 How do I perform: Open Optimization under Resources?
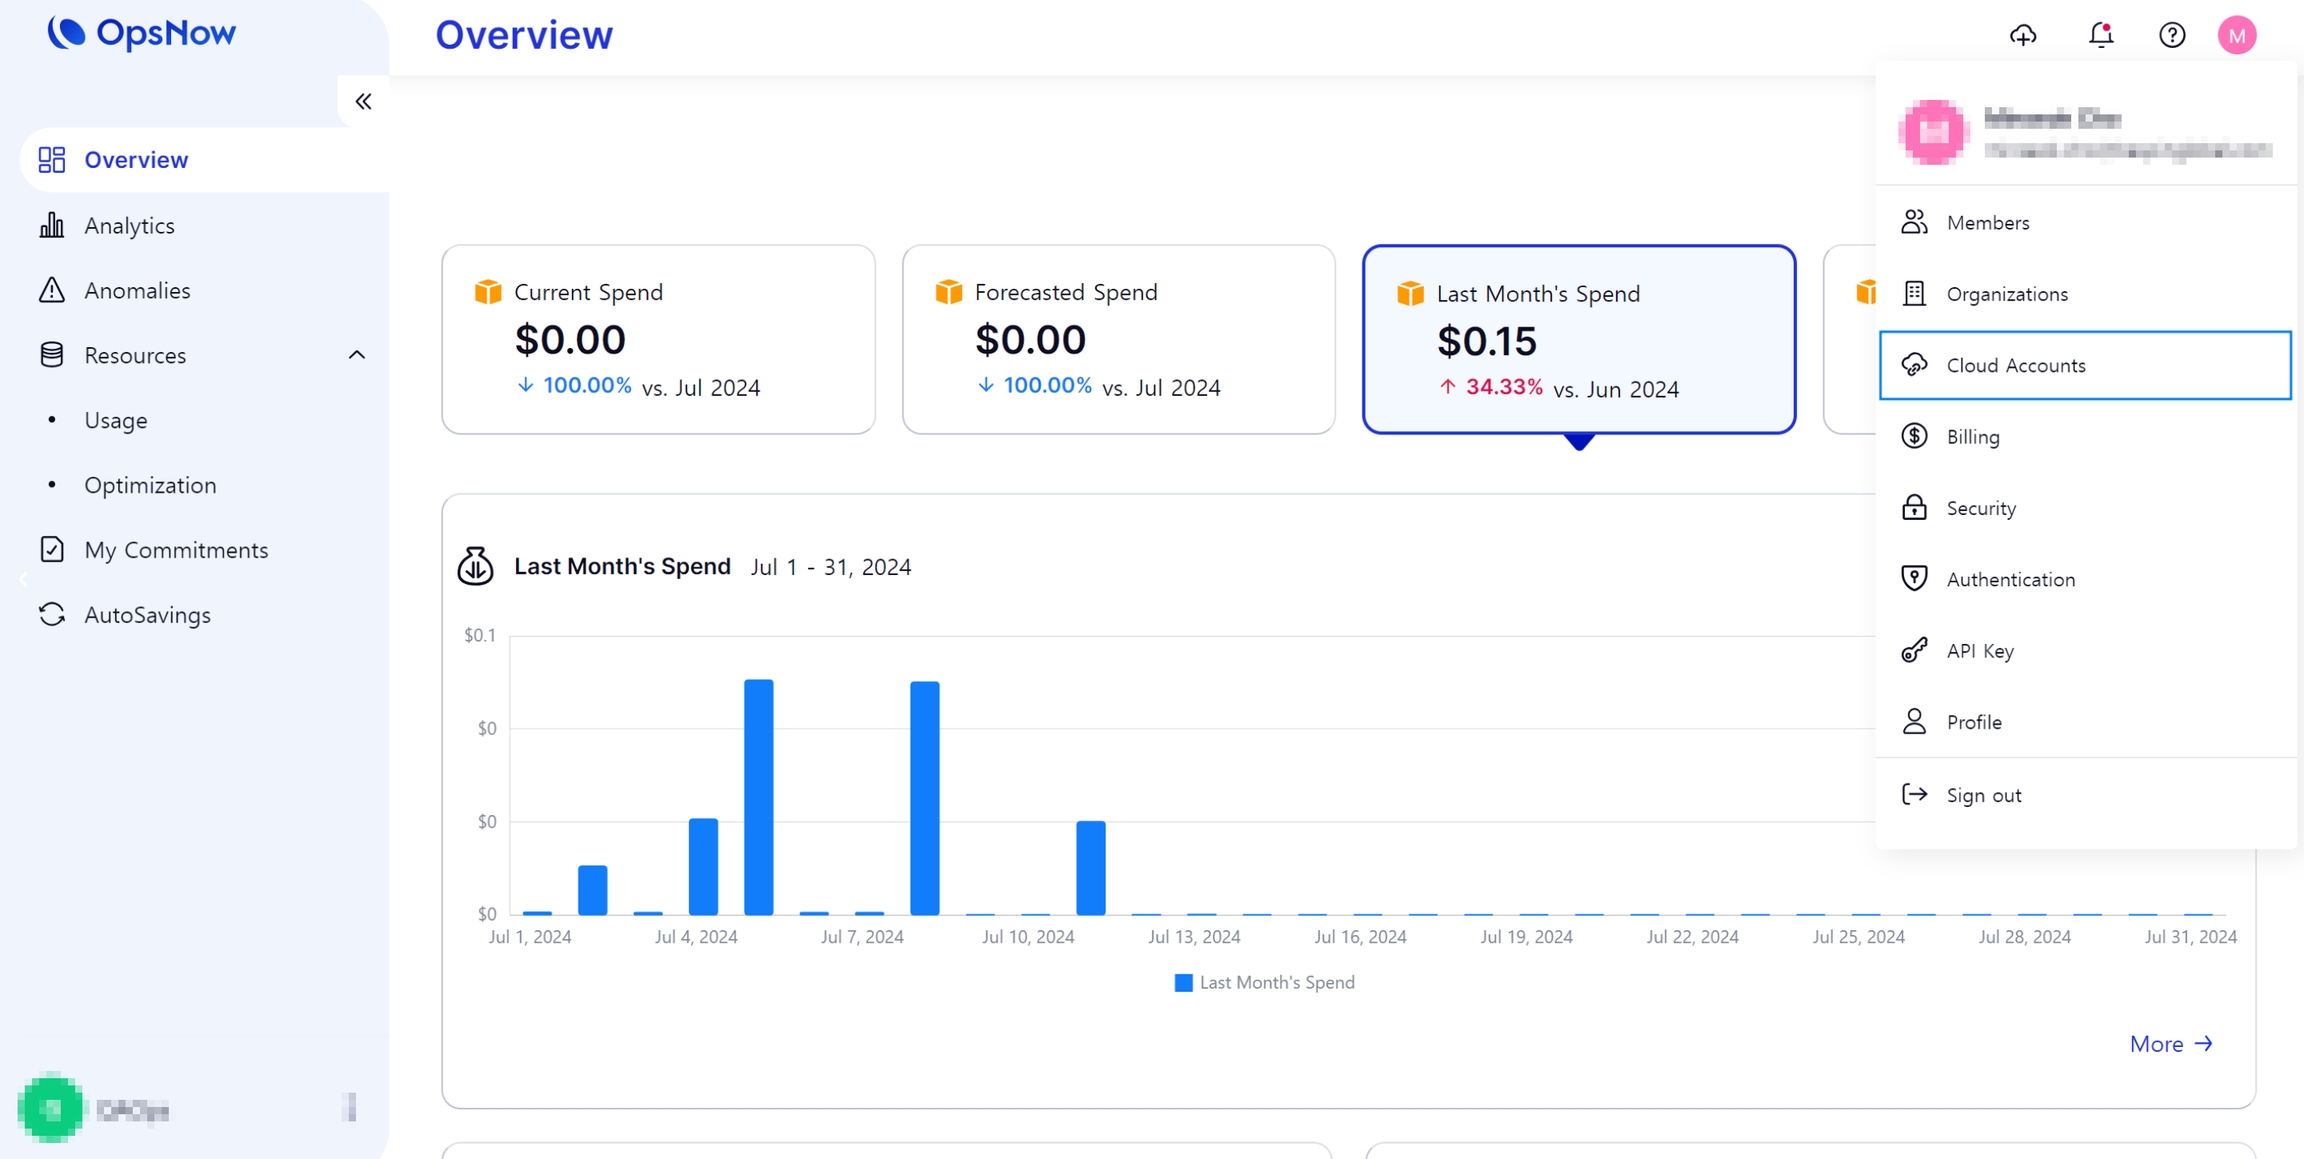click(x=150, y=485)
